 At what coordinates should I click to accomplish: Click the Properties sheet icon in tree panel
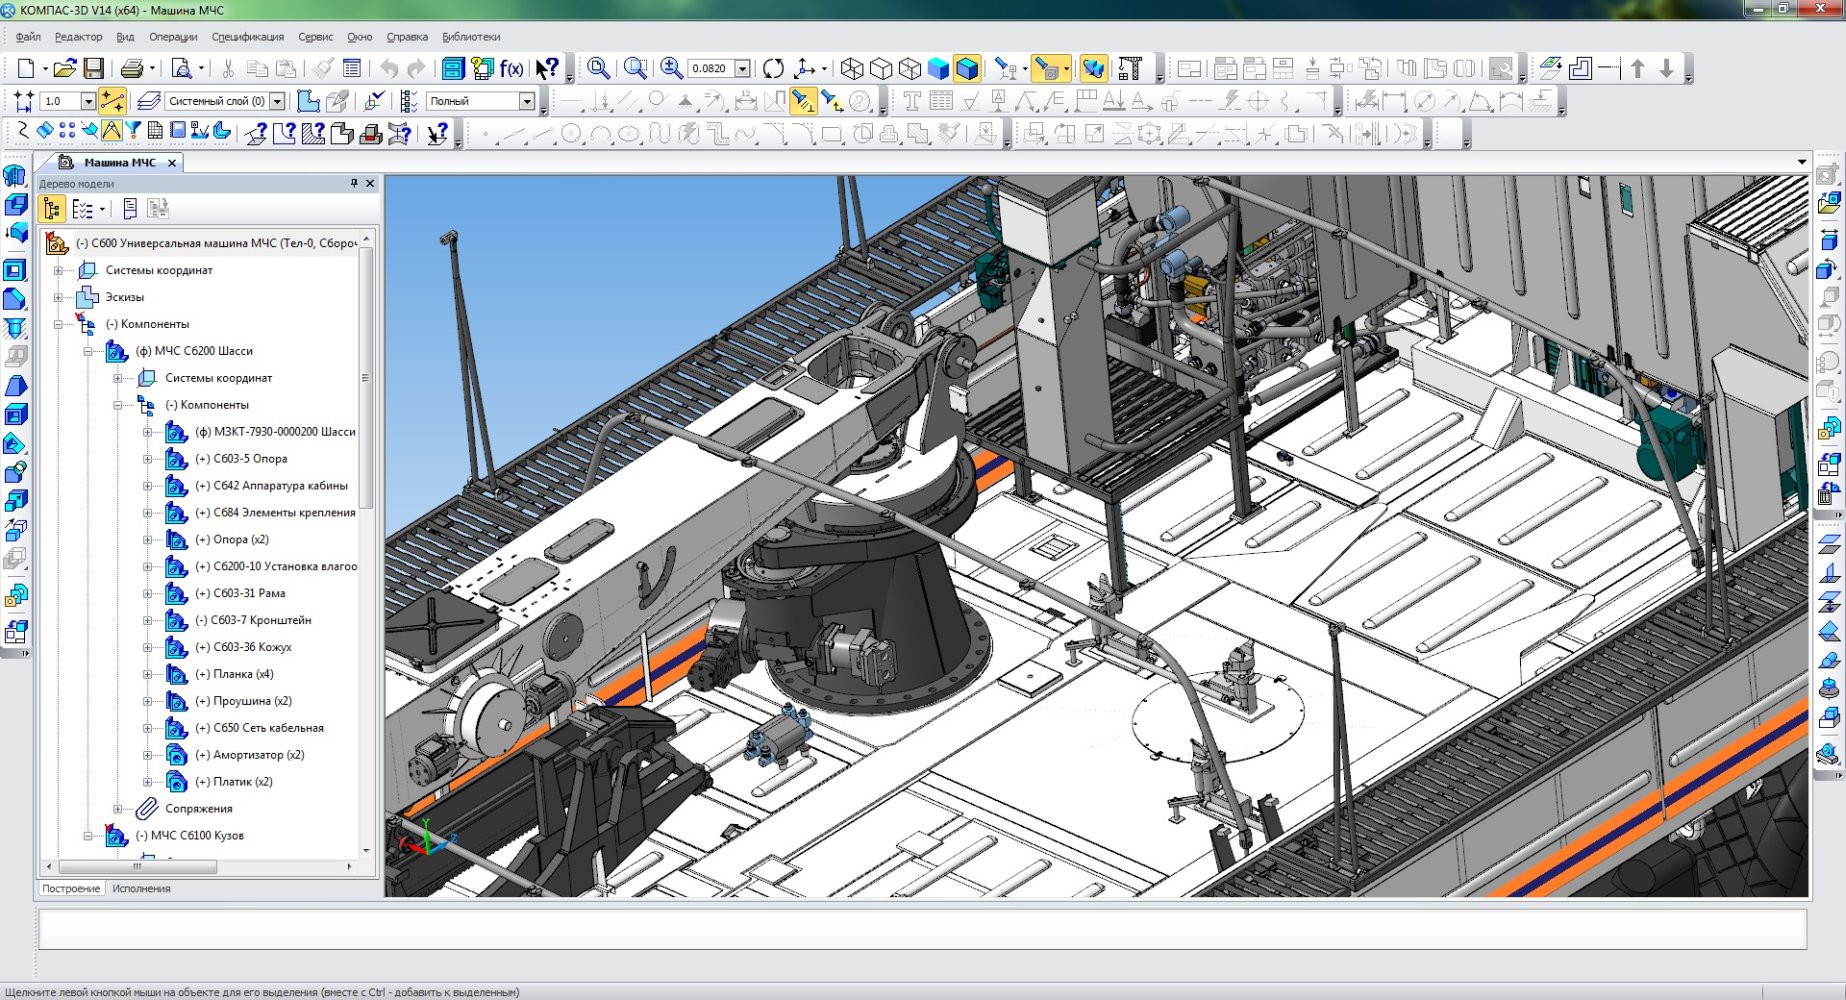pos(130,209)
